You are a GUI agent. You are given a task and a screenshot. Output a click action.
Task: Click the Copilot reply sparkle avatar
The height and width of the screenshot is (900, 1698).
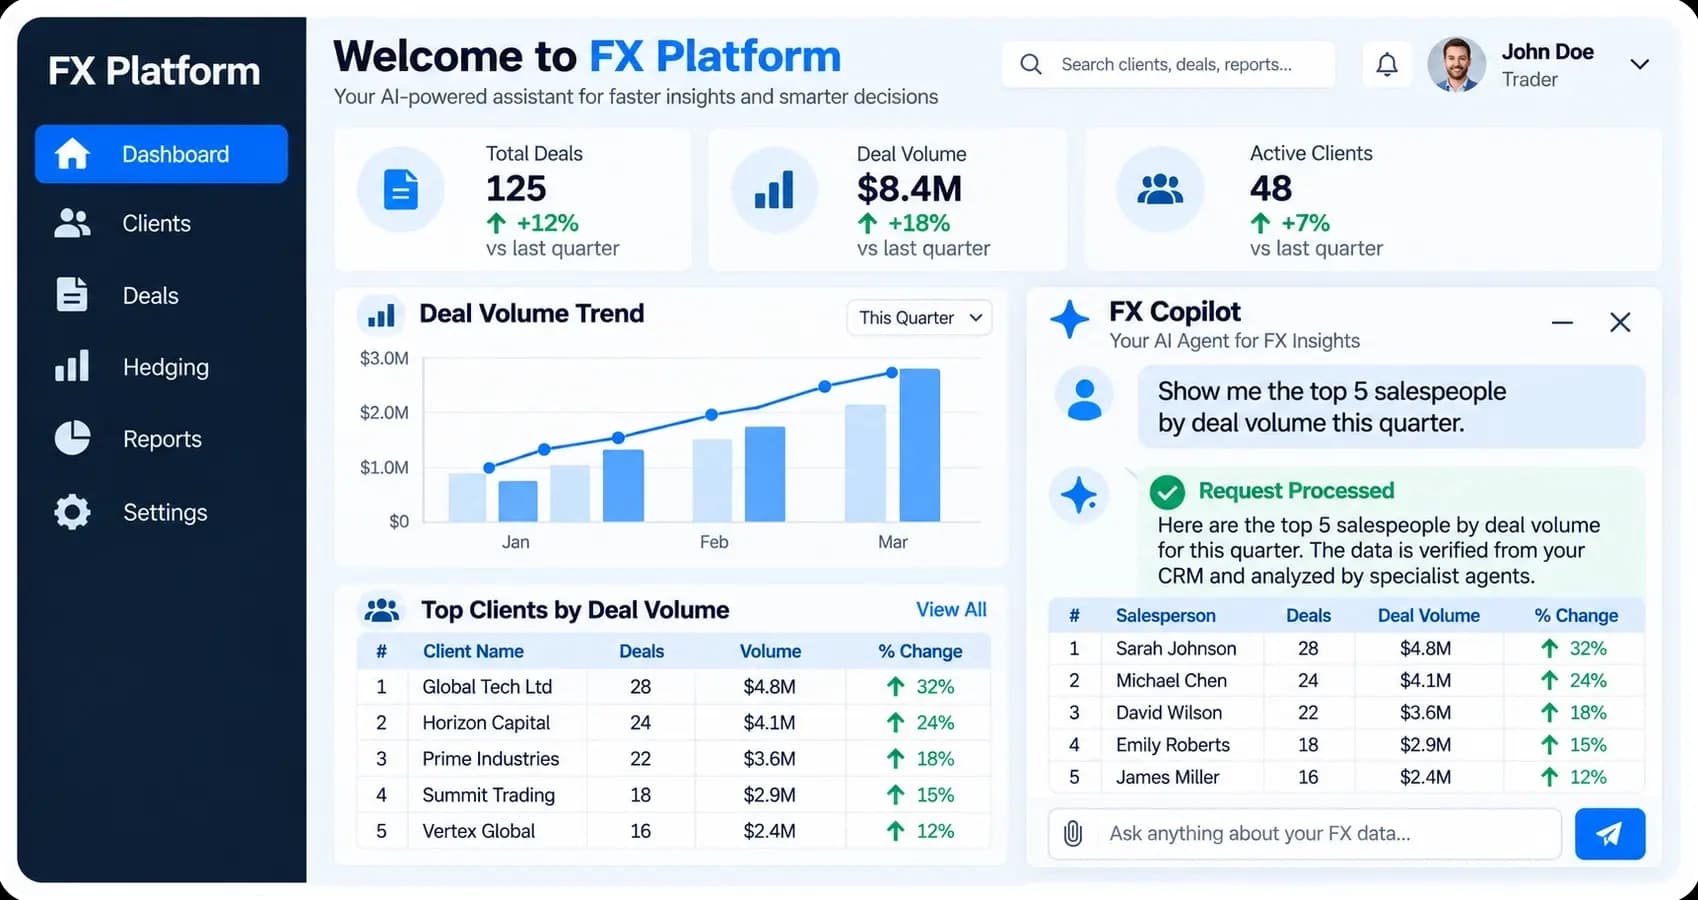1079,495
